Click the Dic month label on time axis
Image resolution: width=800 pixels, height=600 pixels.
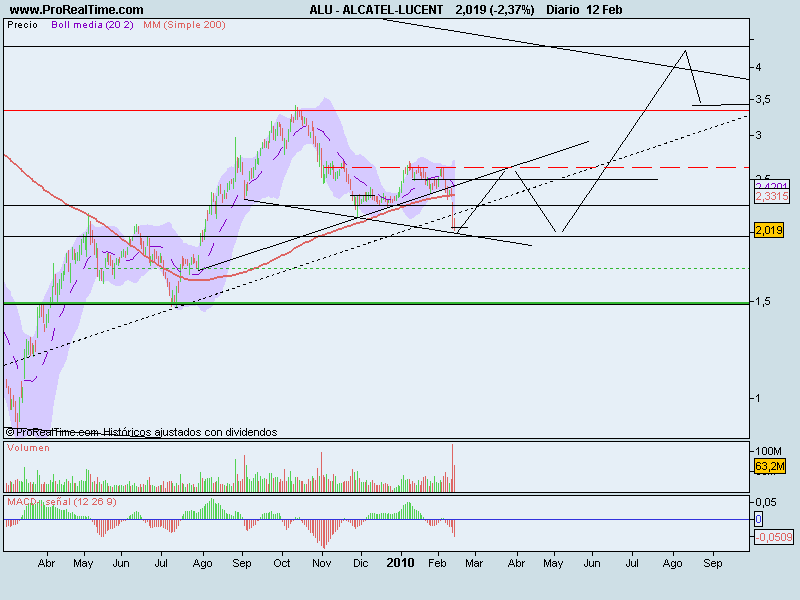pos(360,563)
